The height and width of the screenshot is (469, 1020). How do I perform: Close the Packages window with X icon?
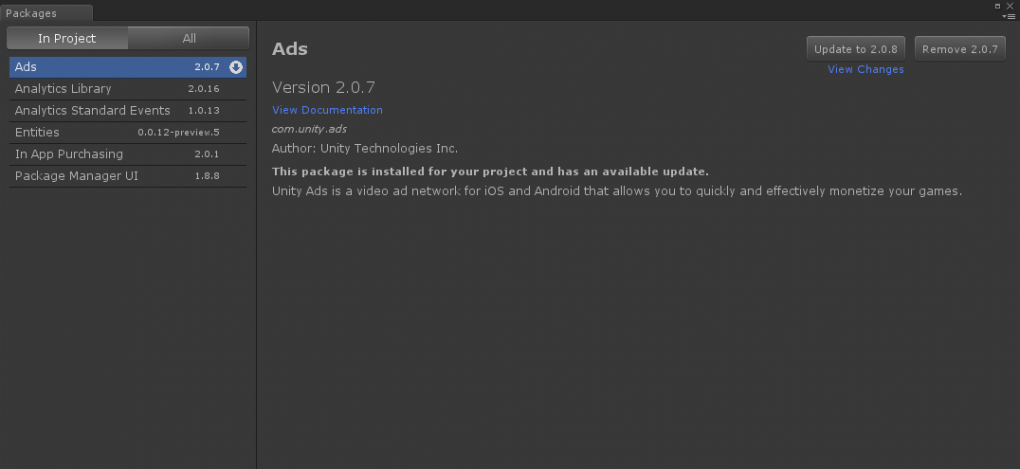pyautogui.click(x=1010, y=6)
